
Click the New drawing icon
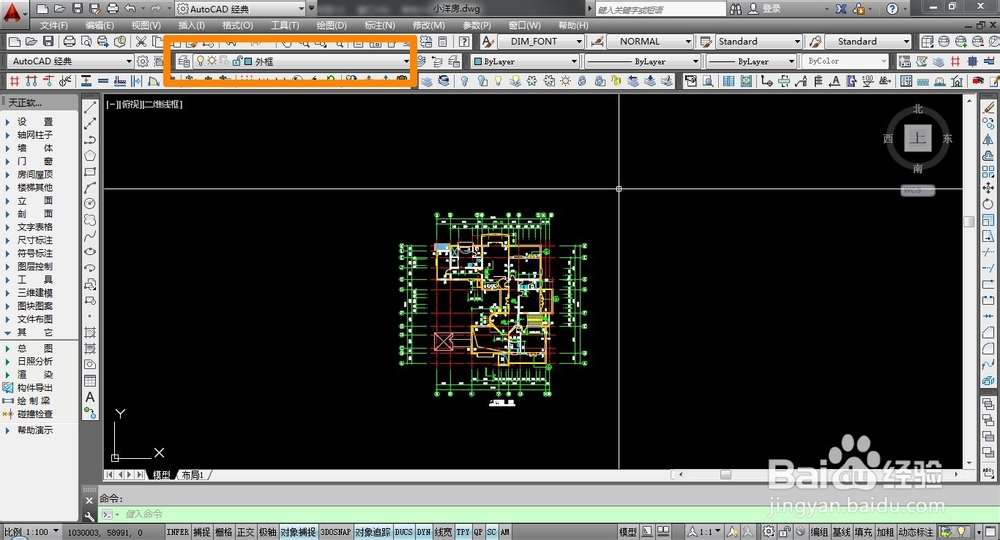tap(14, 41)
